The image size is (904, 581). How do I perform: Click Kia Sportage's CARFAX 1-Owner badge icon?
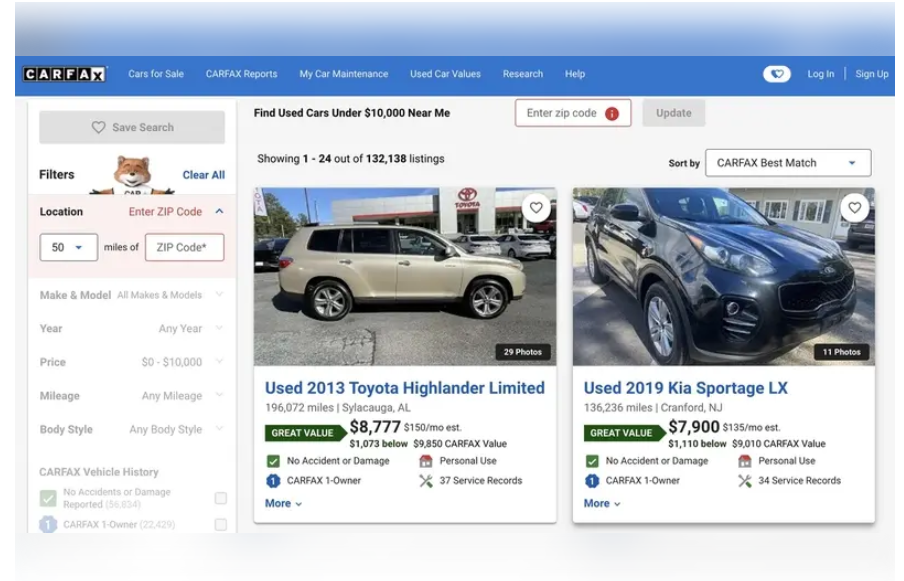tap(592, 481)
